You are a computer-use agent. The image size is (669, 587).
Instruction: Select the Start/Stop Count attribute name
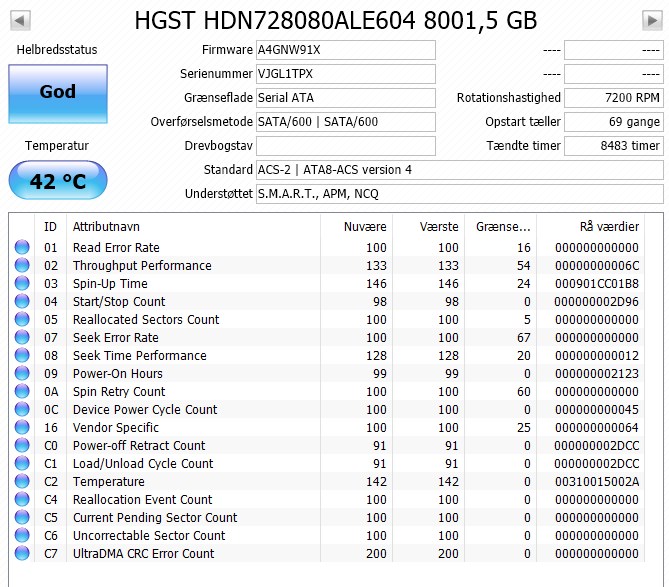pyautogui.click(x=119, y=302)
